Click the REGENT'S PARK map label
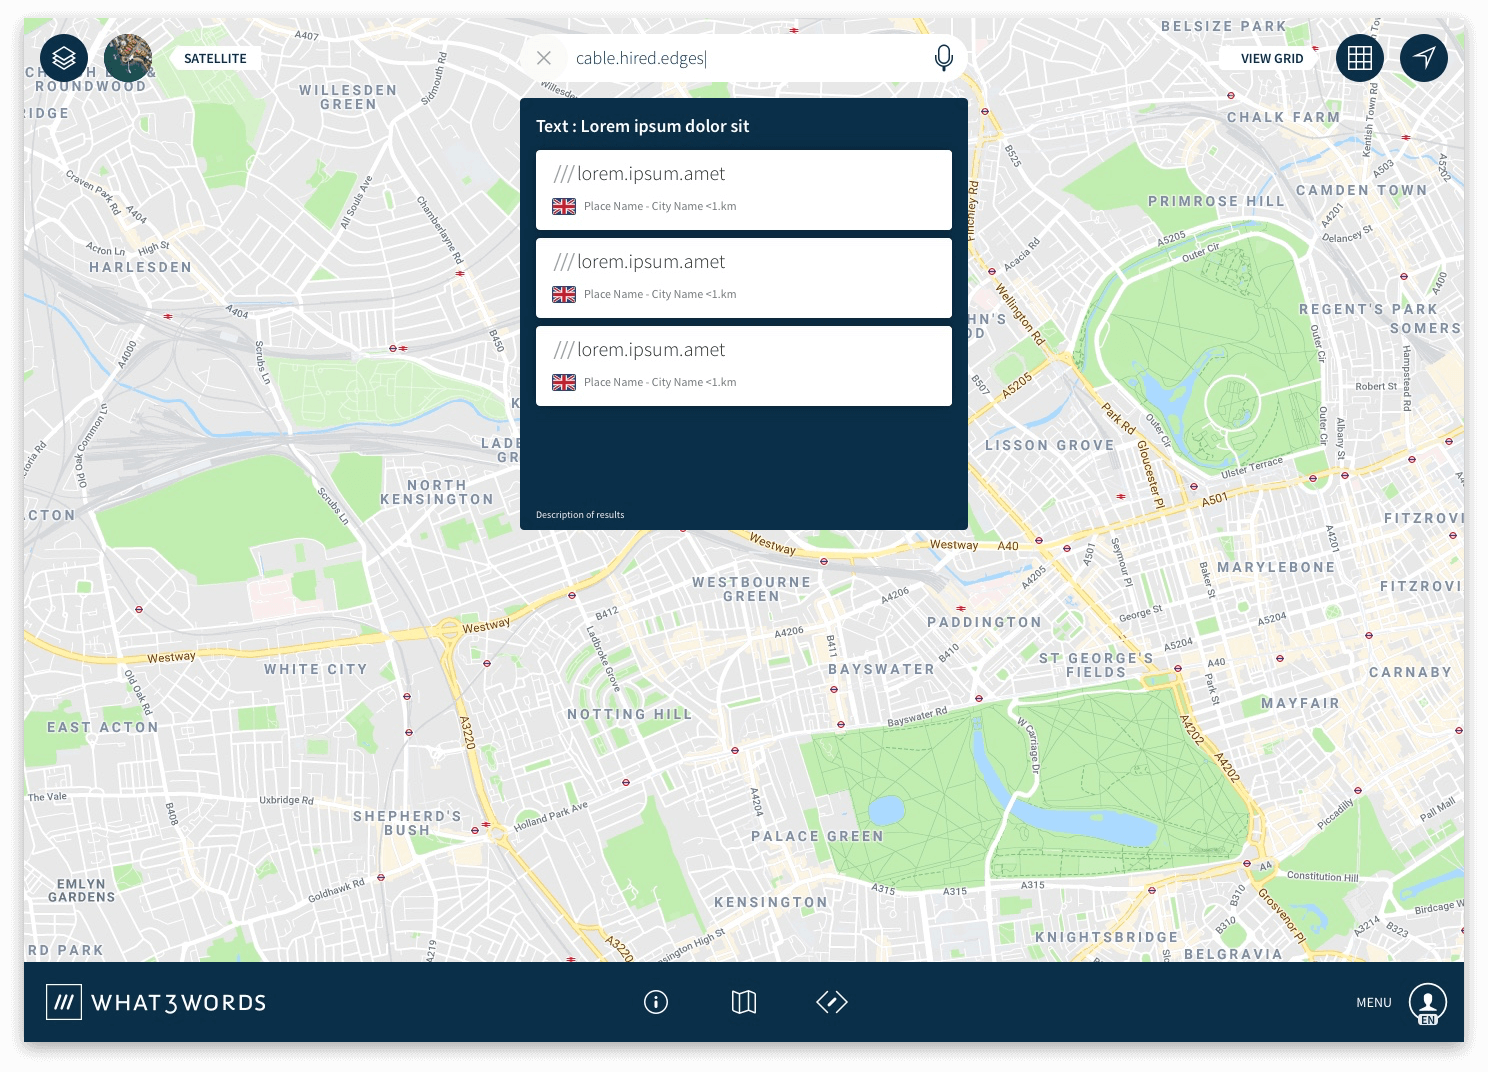This screenshot has height=1072, width=1488. tap(1368, 309)
